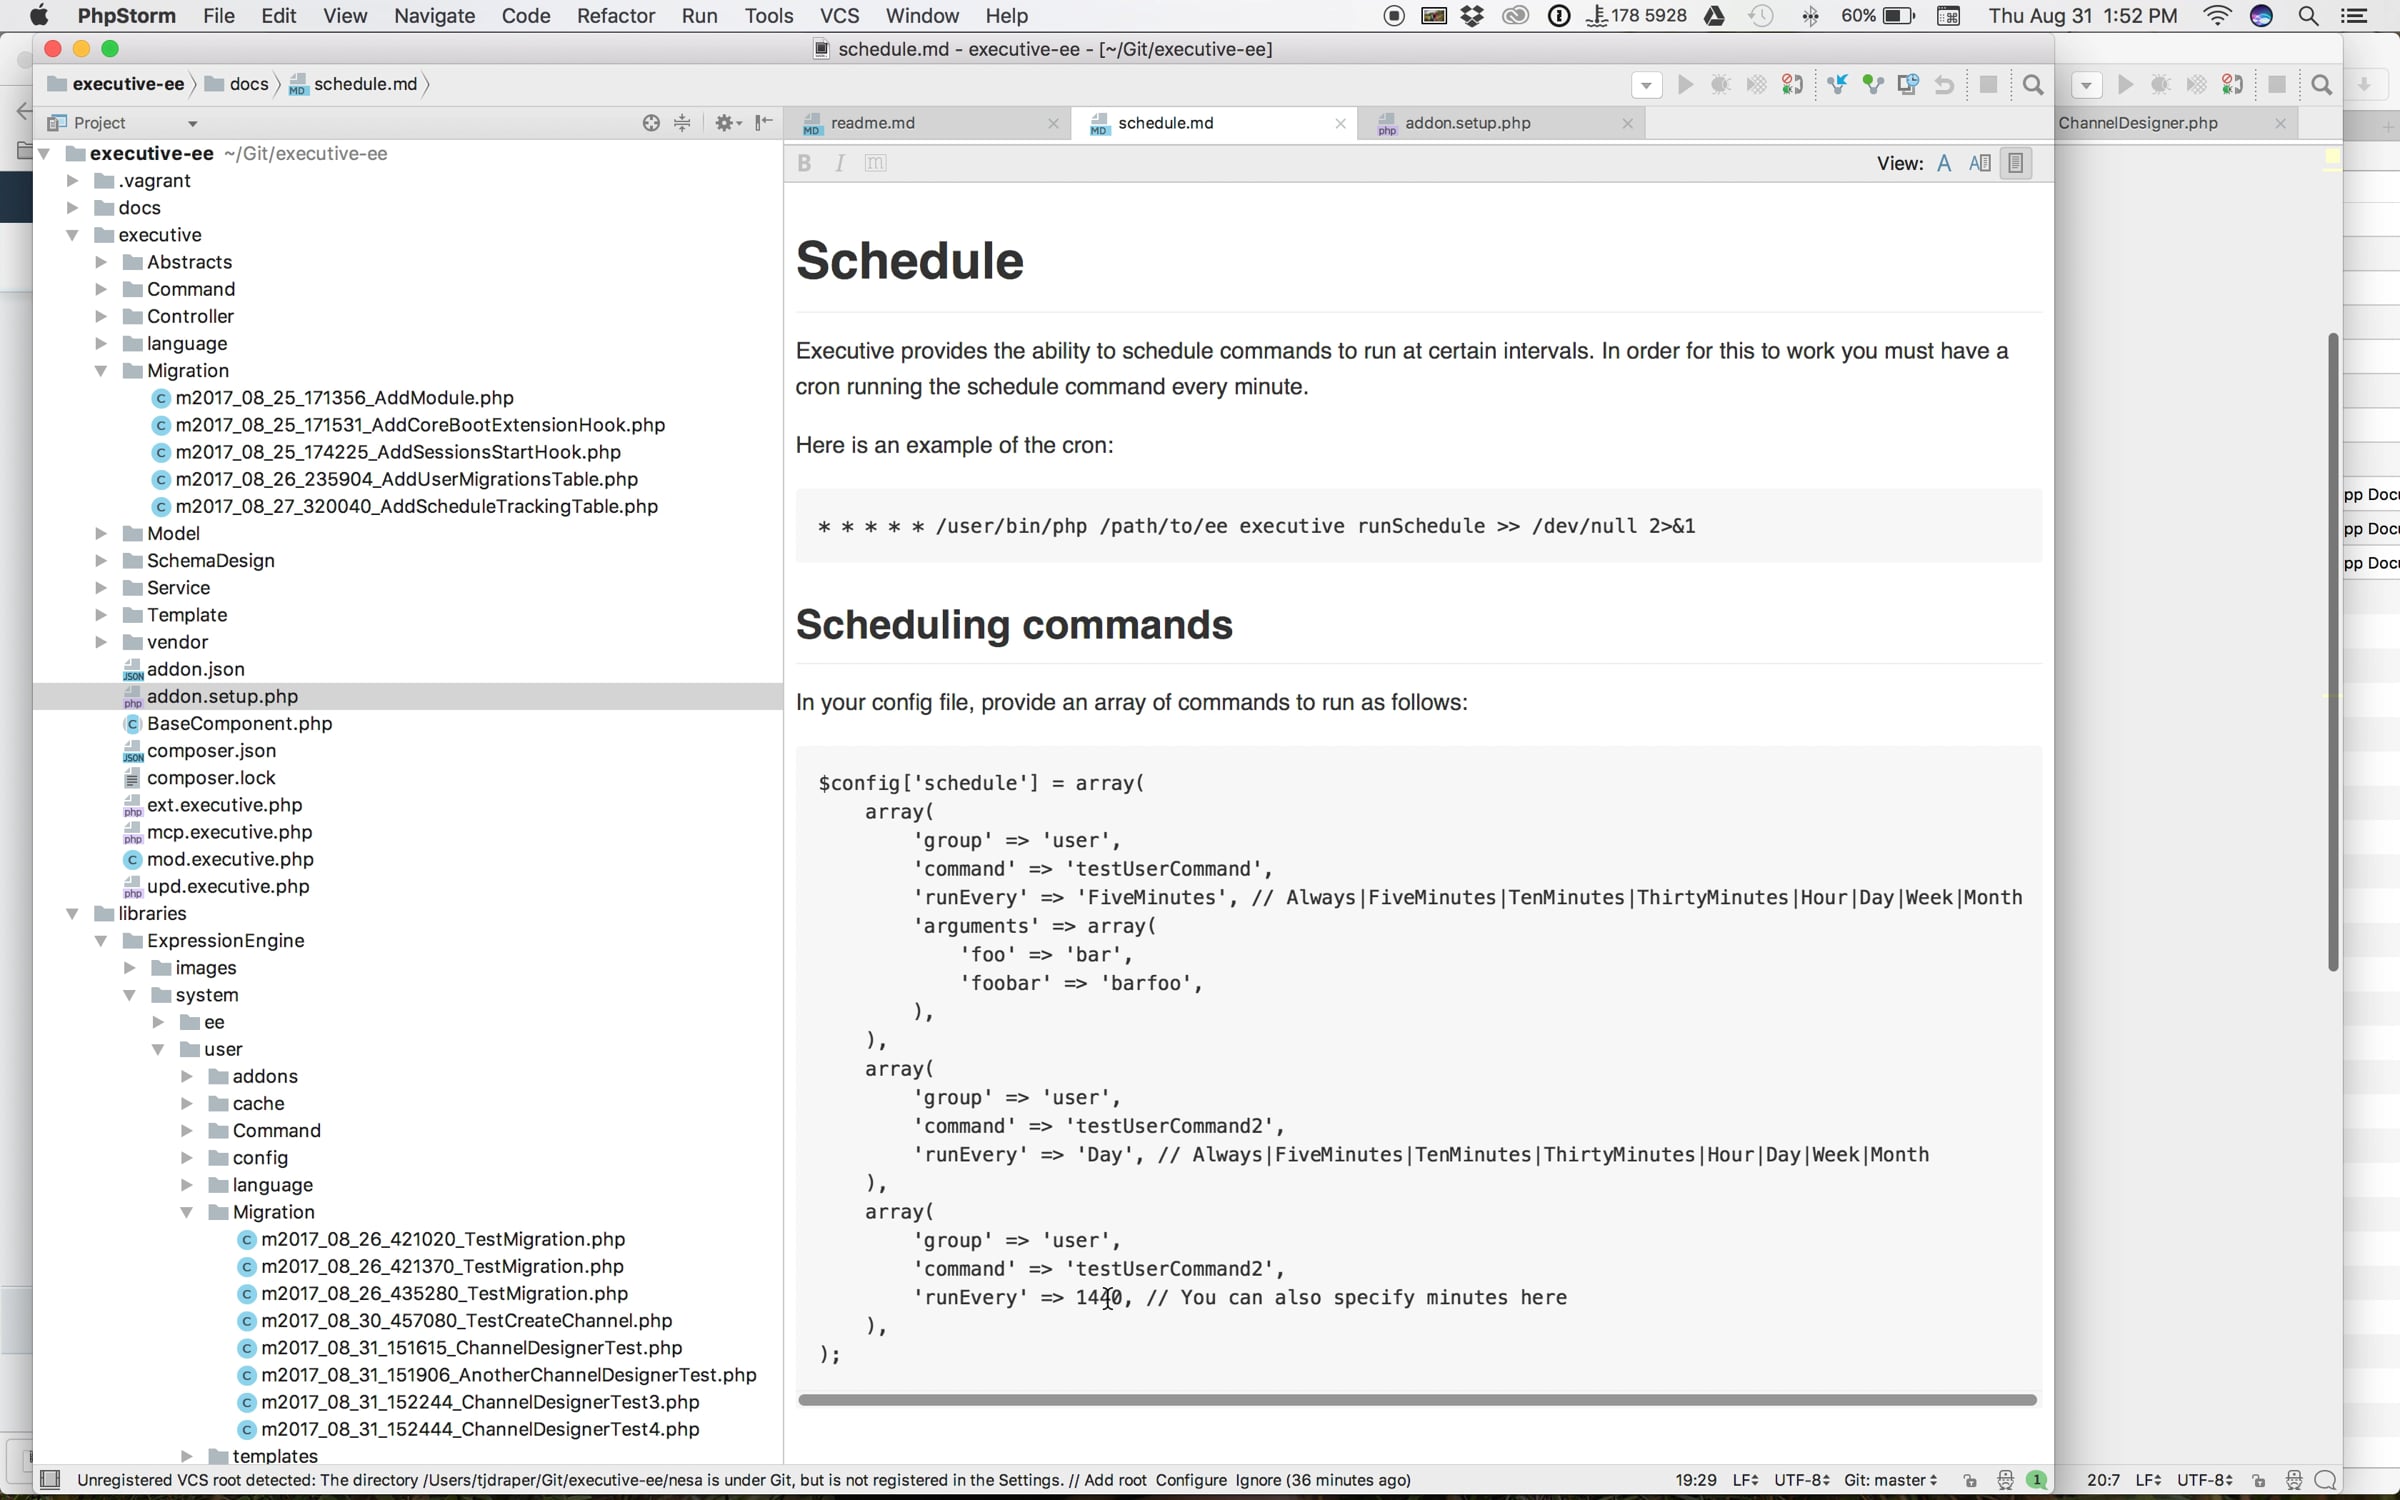Collapse the executive folder
Screen dimensions: 2400x1500
tap(72, 235)
